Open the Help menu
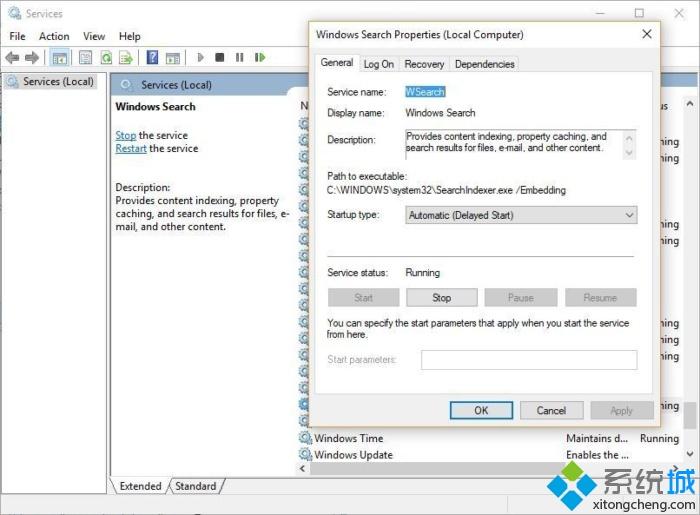700x515 pixels. pyautogui.click(x=129, y=36)
